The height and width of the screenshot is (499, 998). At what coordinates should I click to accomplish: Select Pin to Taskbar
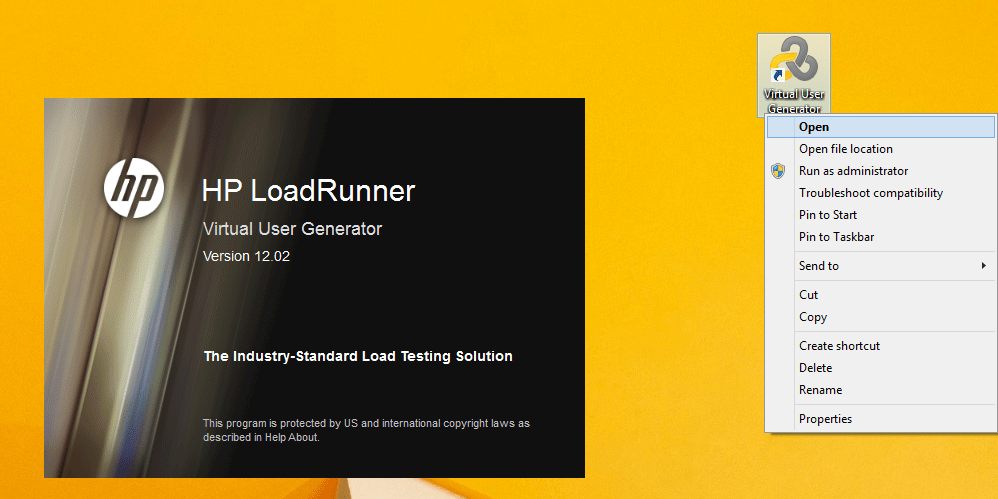(x=881, y=237)
